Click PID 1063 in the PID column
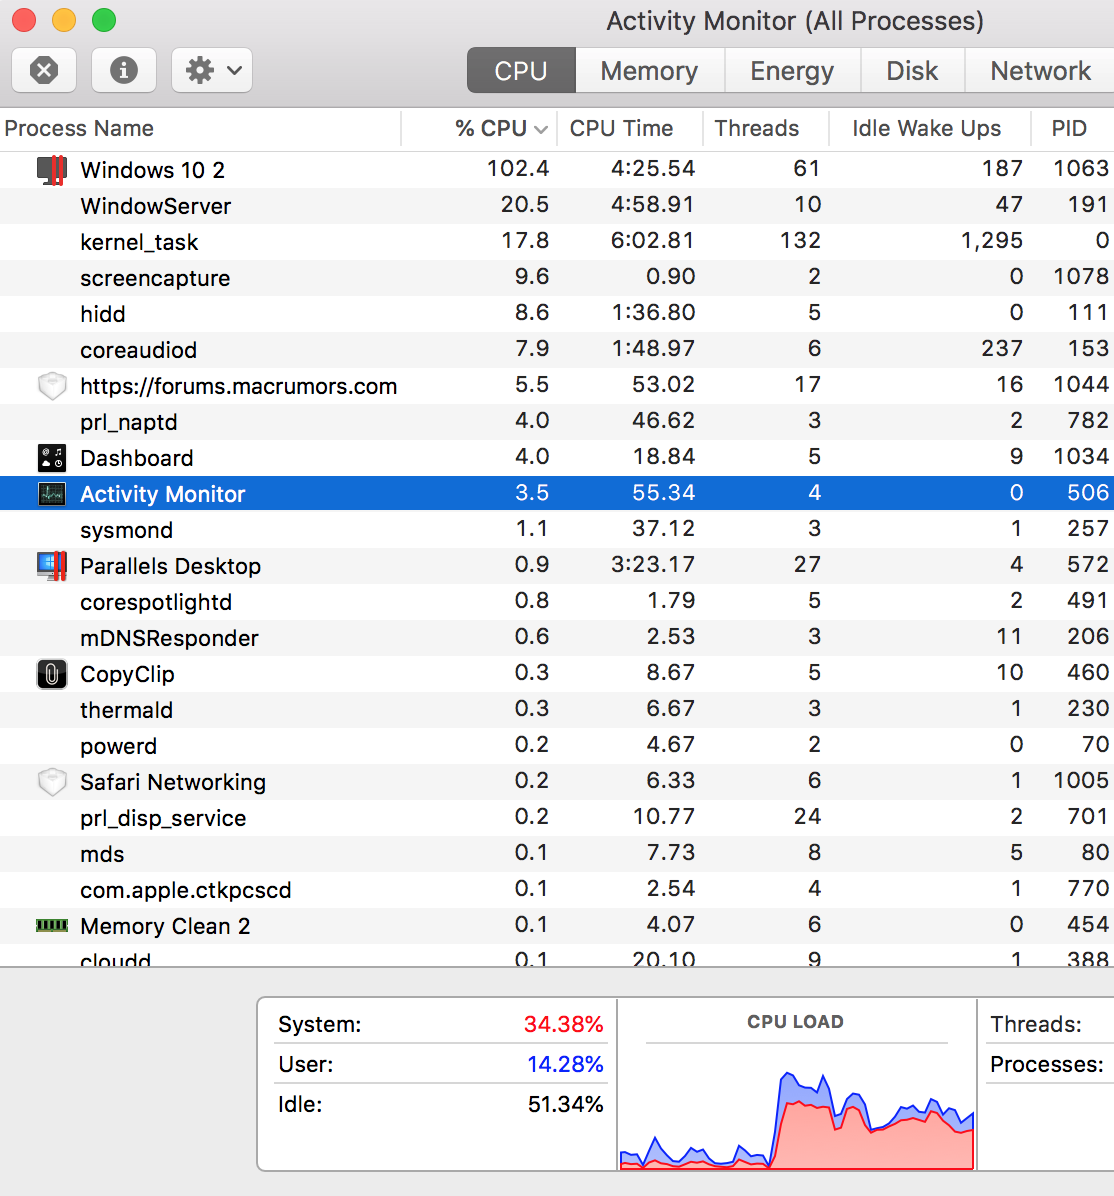Image resolution: width=1114 pixels, height=1196 pixels. coord(1081,168)
